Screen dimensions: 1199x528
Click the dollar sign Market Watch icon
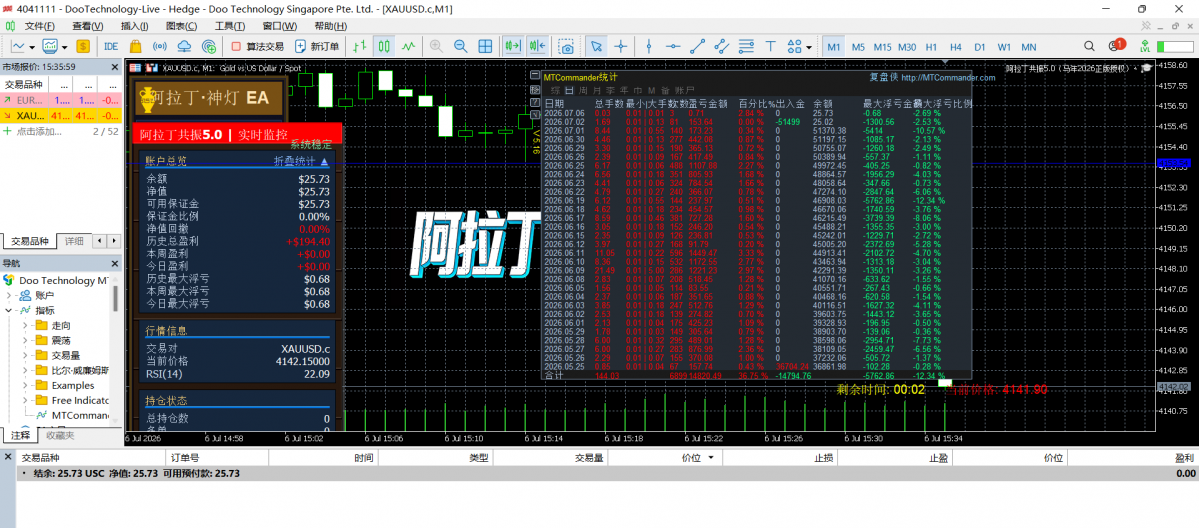click(x=83, y=46)
